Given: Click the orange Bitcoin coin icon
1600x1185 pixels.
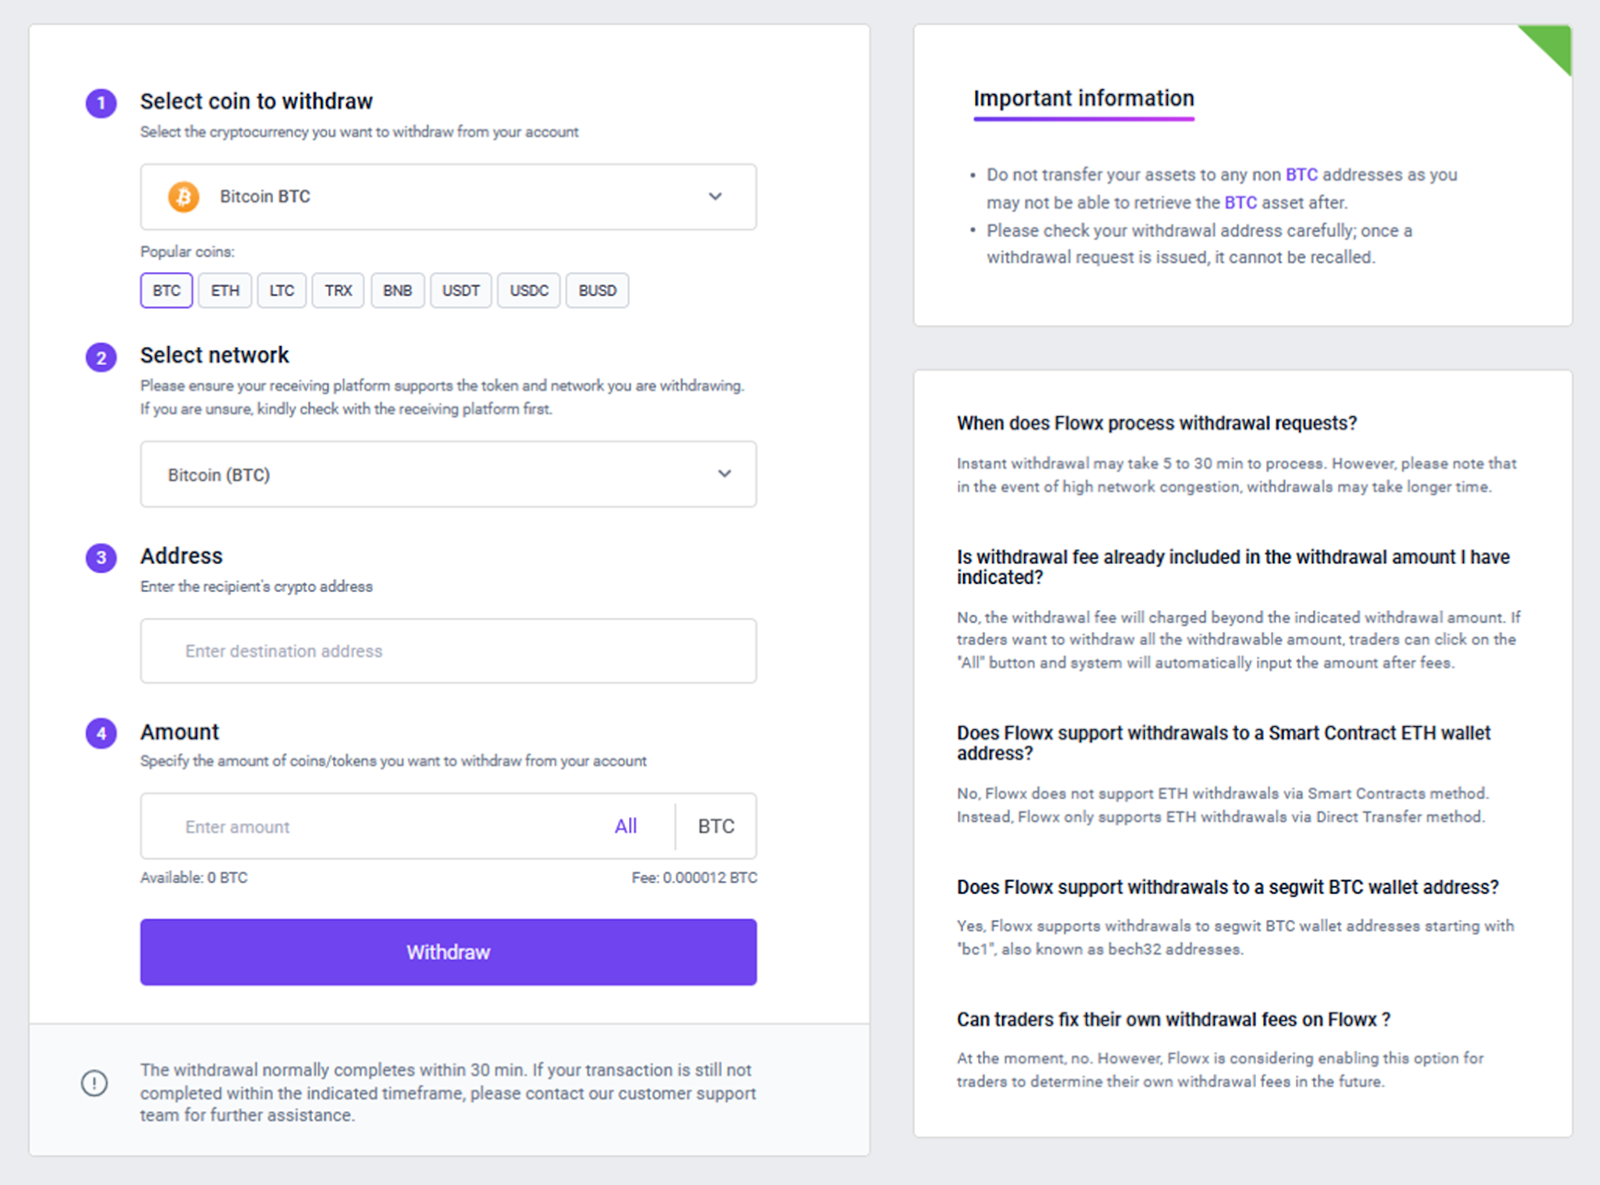Looking at the screenshot, I should pyautogui.click(x=183, y=197).
